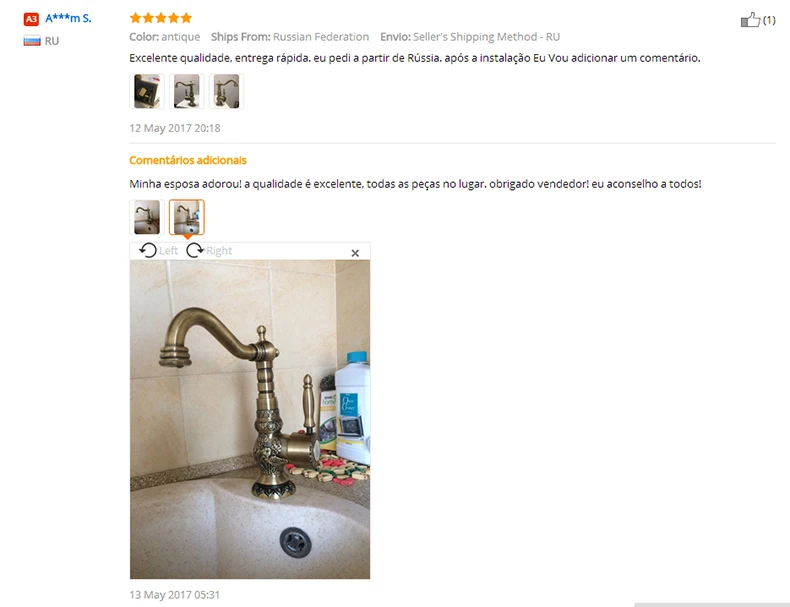Click the RU country label
790x607 pixels.
click(52, 41)
